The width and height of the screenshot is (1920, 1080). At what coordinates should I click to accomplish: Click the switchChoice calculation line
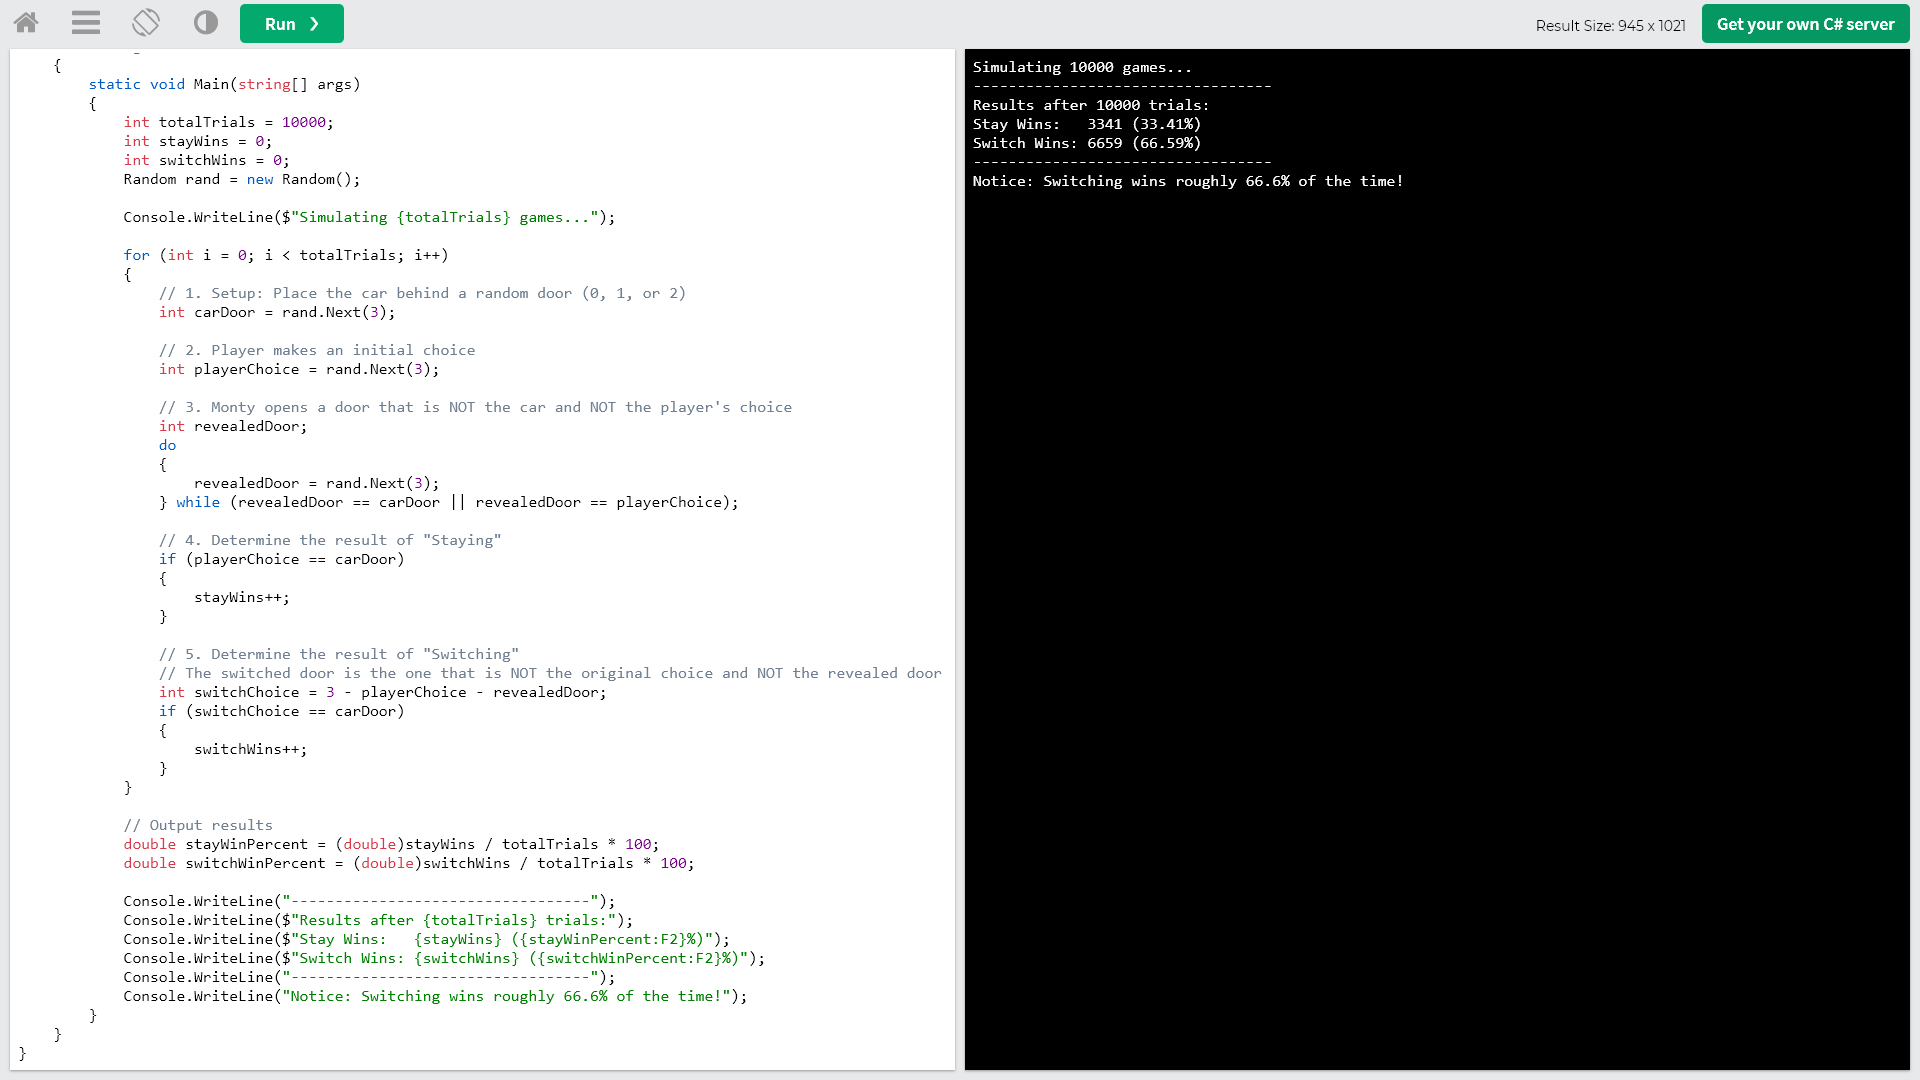[x=382, y=692]
